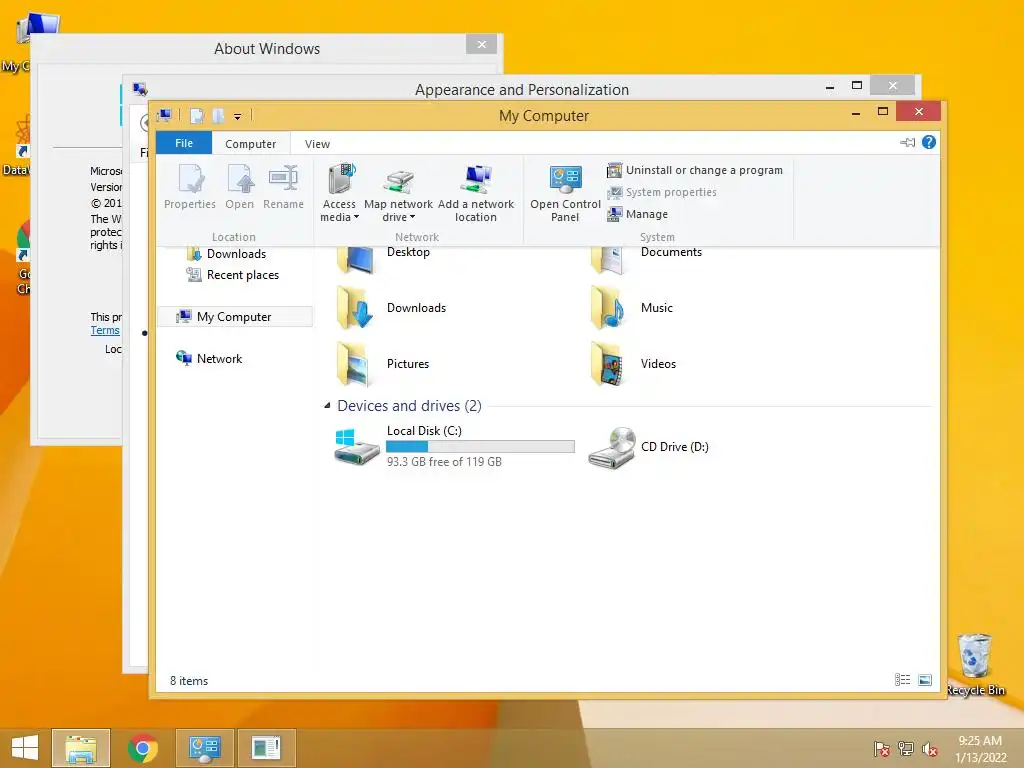Screen dimensions: 1024x768
Task: Click the Rename ribbon icon
Action: point(283,187)
